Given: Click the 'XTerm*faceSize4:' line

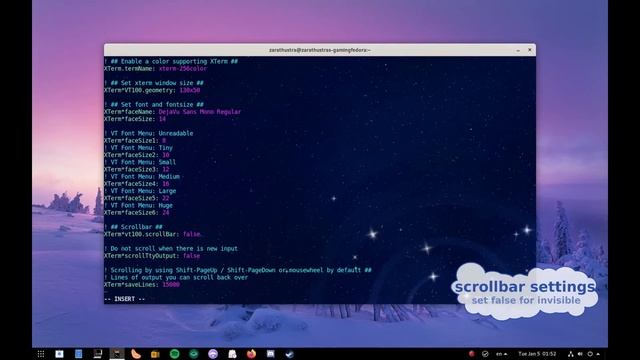Looking at the screenshot, I should (137, 184).
